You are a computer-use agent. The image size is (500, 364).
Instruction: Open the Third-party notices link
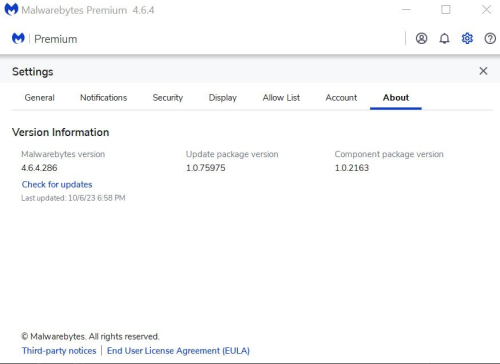tap(59, 351)
